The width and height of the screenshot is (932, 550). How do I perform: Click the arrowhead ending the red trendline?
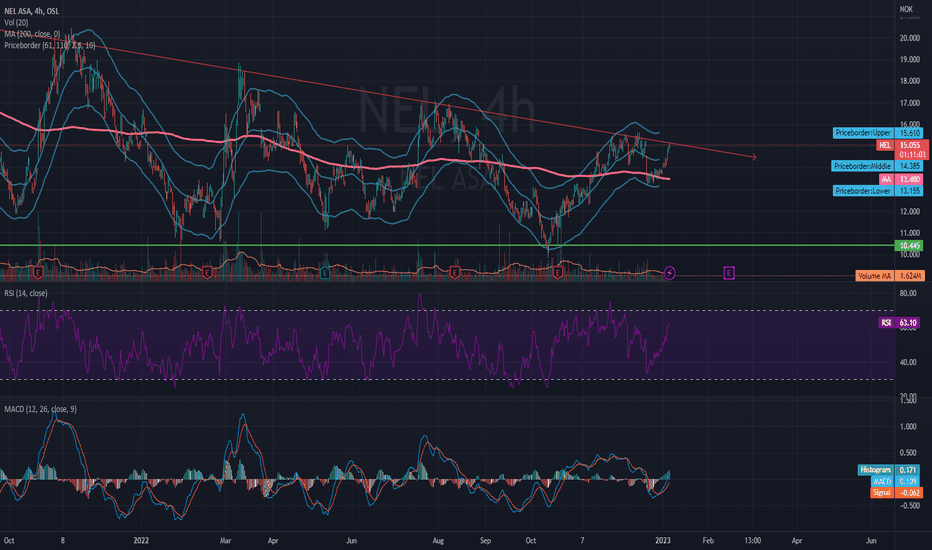[754, 157]
